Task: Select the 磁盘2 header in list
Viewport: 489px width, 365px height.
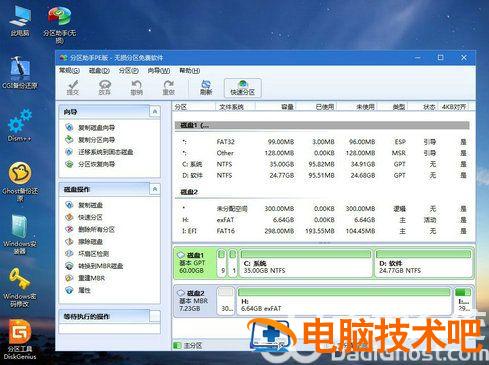Action: [322, 192]
